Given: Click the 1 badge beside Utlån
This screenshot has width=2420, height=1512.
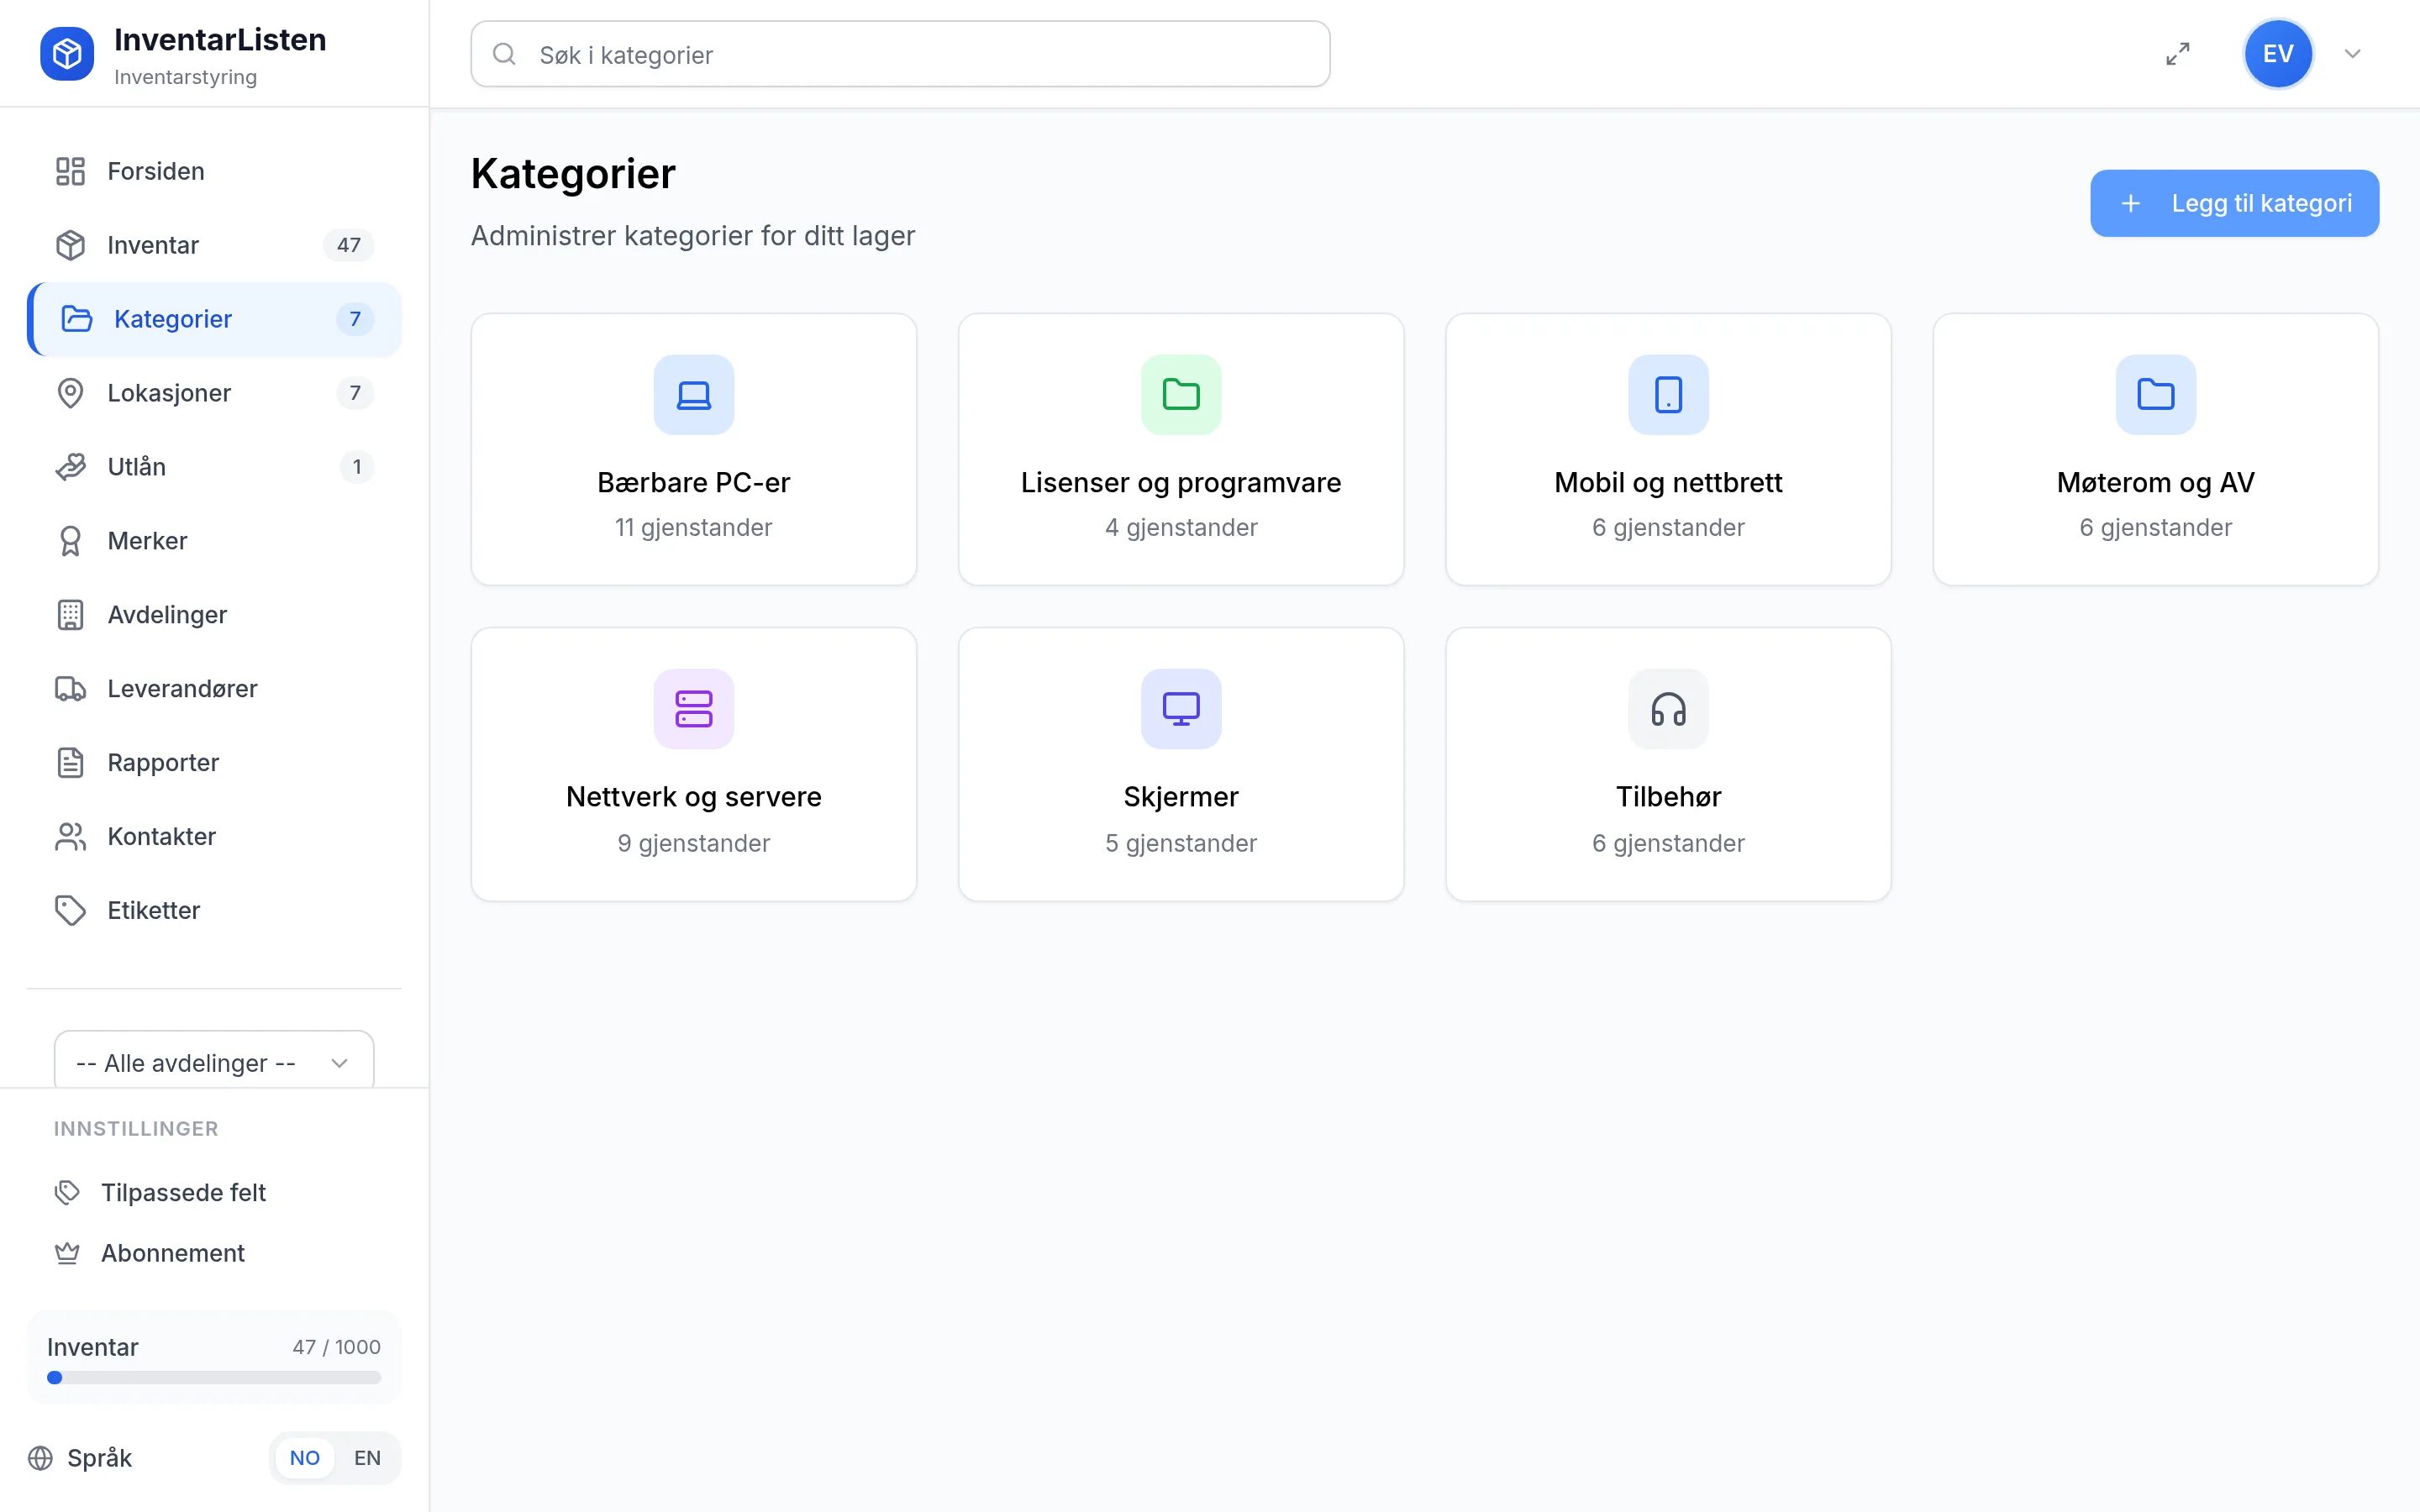Looking at the screenshot, I should (x=357, y=467).
